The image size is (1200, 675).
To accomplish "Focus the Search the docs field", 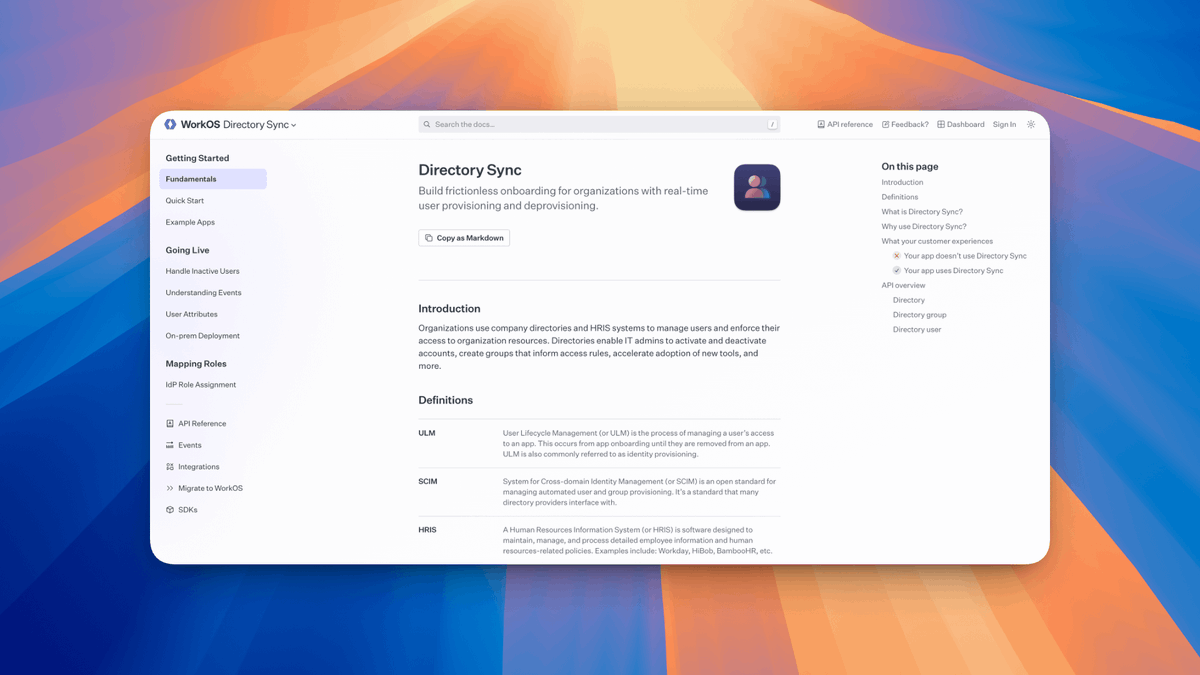I will click(x=599, y=125).
